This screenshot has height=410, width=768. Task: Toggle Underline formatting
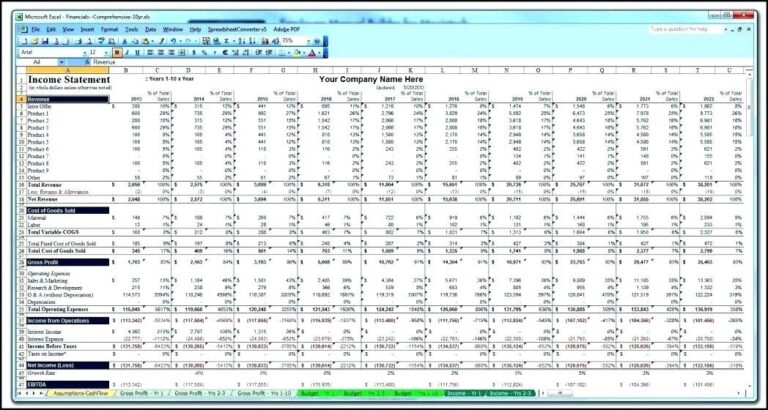tap(137, 52)
